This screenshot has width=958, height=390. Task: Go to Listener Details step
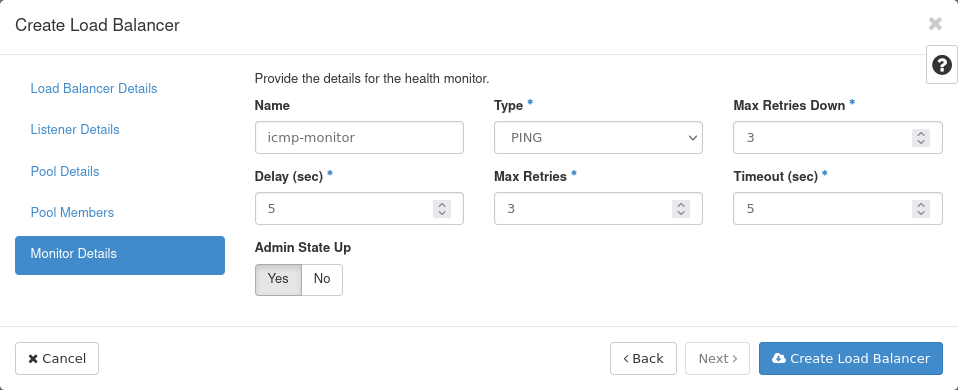(x=75, y=130)
